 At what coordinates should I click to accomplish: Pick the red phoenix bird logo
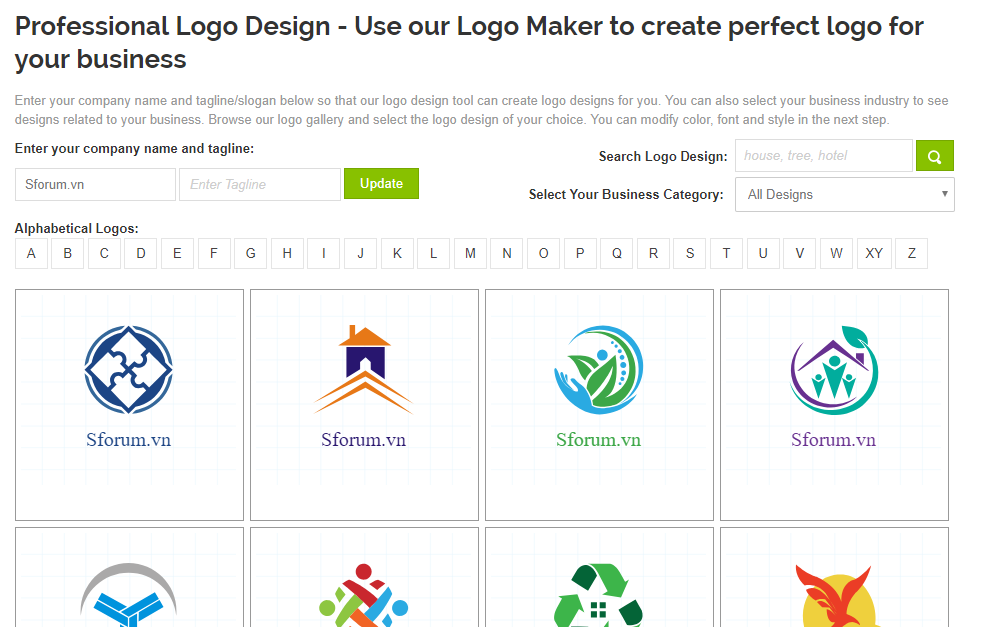tap(833, 595)
